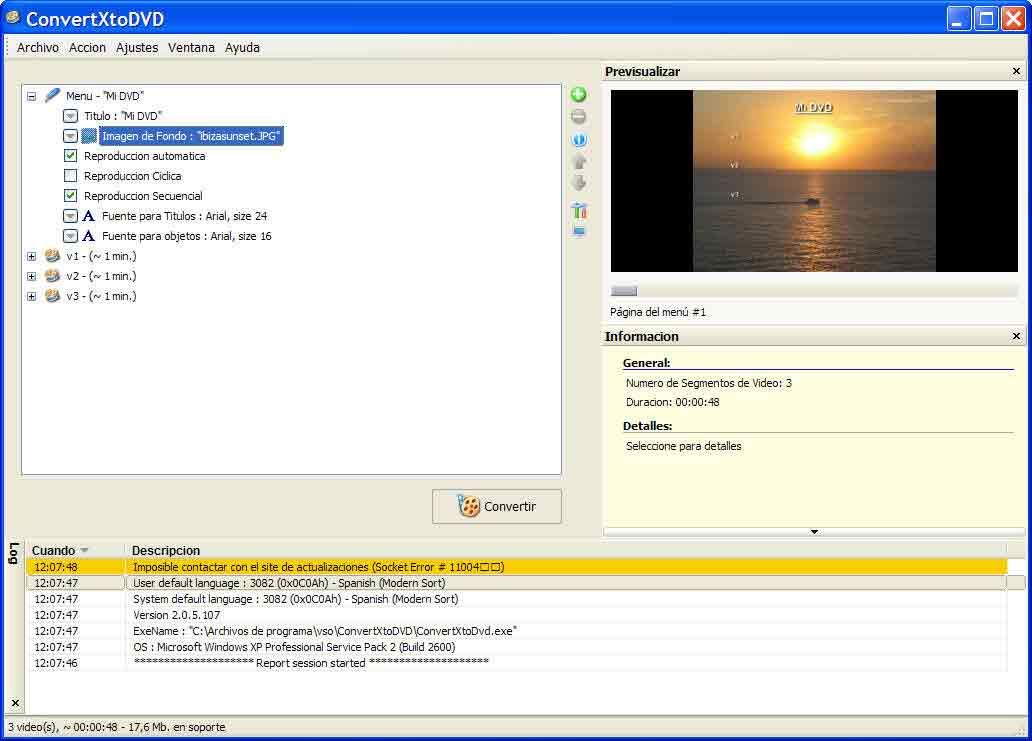
Task: Click the small blue icon below the trash bin
Action: (579, 231)
